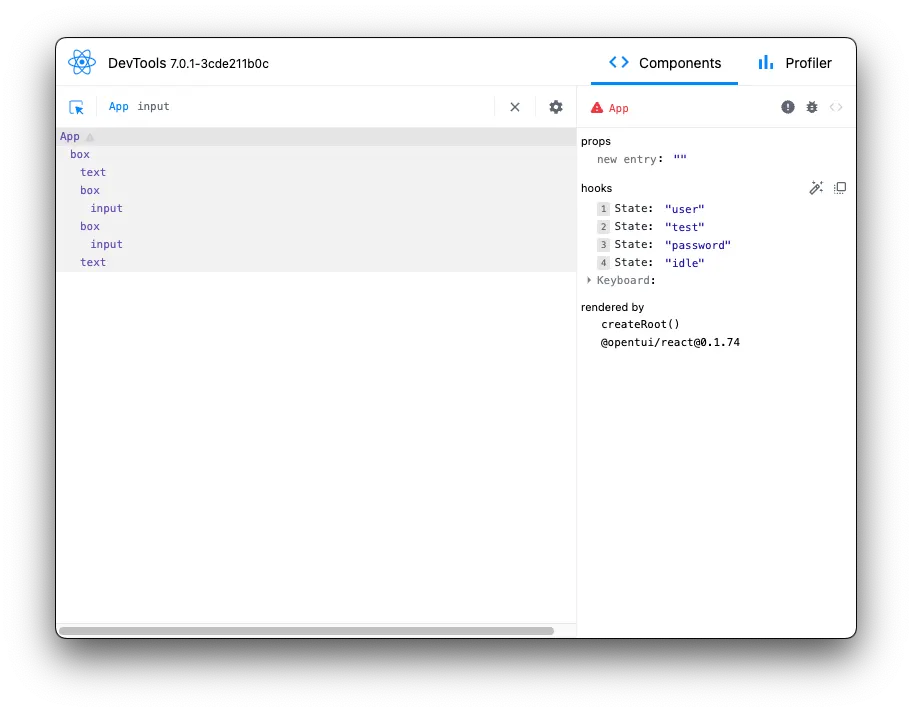Expand the Keyboard hook disclosure triangle
912x712 pixels.
pyautogui.click(x=589, y=280)
